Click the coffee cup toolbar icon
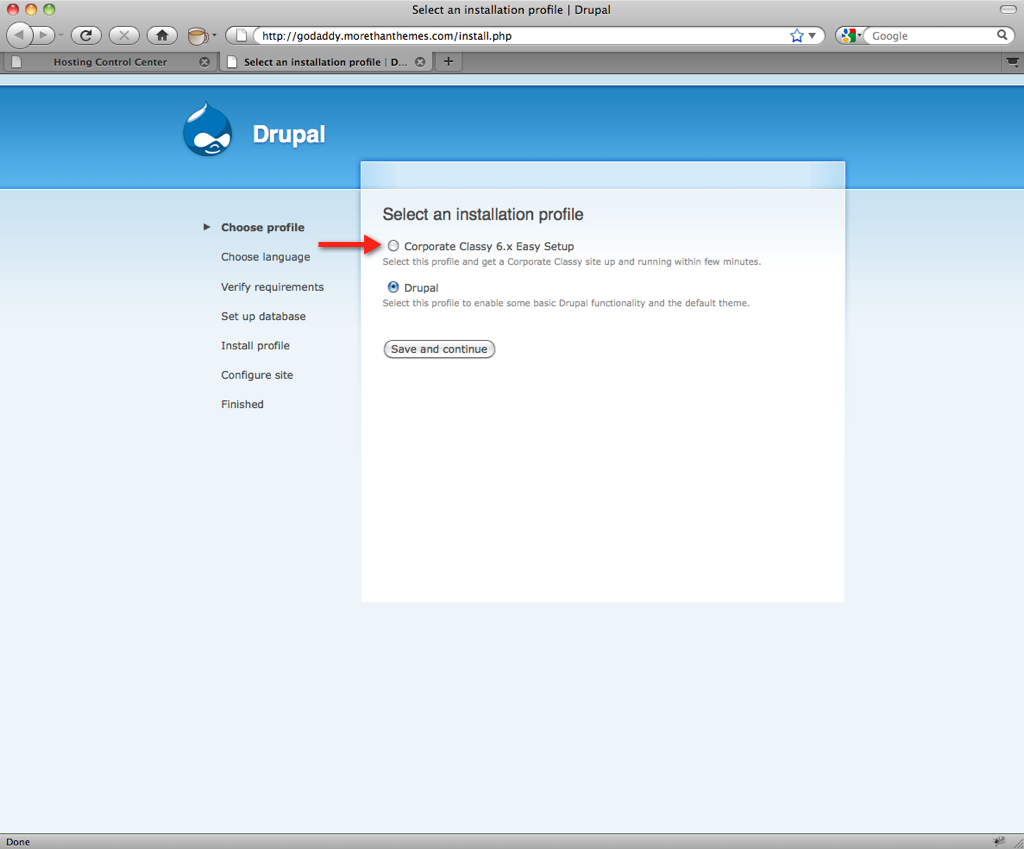 tap(197, 36)
